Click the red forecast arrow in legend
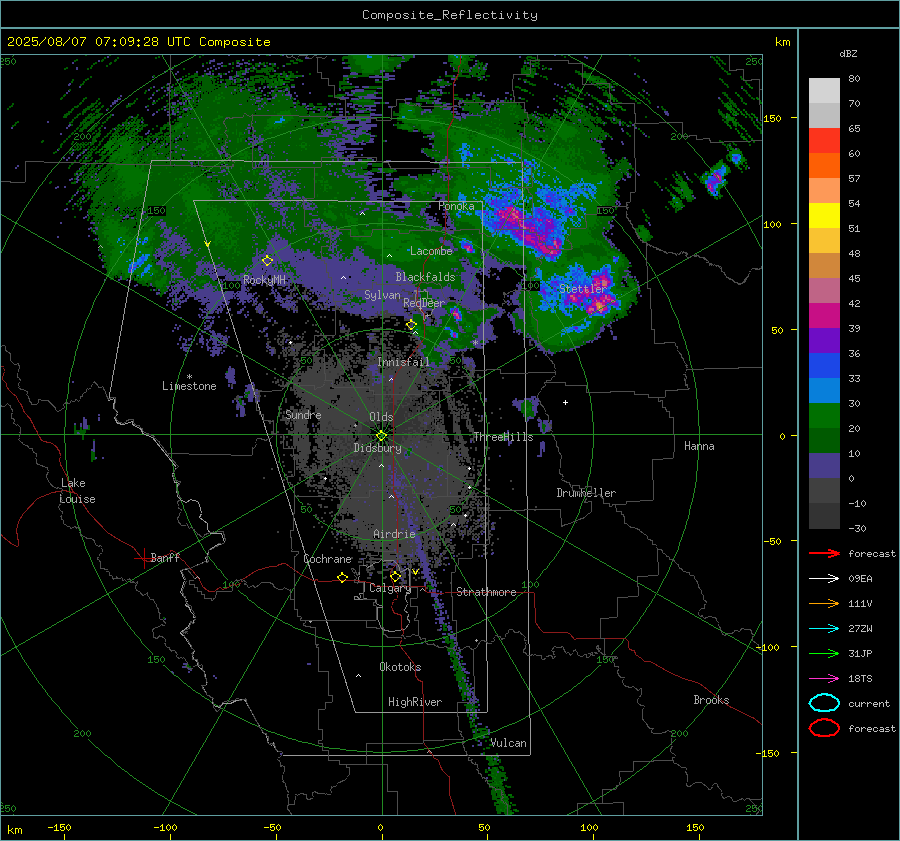This screenshot has width=900, height=841. click(824, 553)
